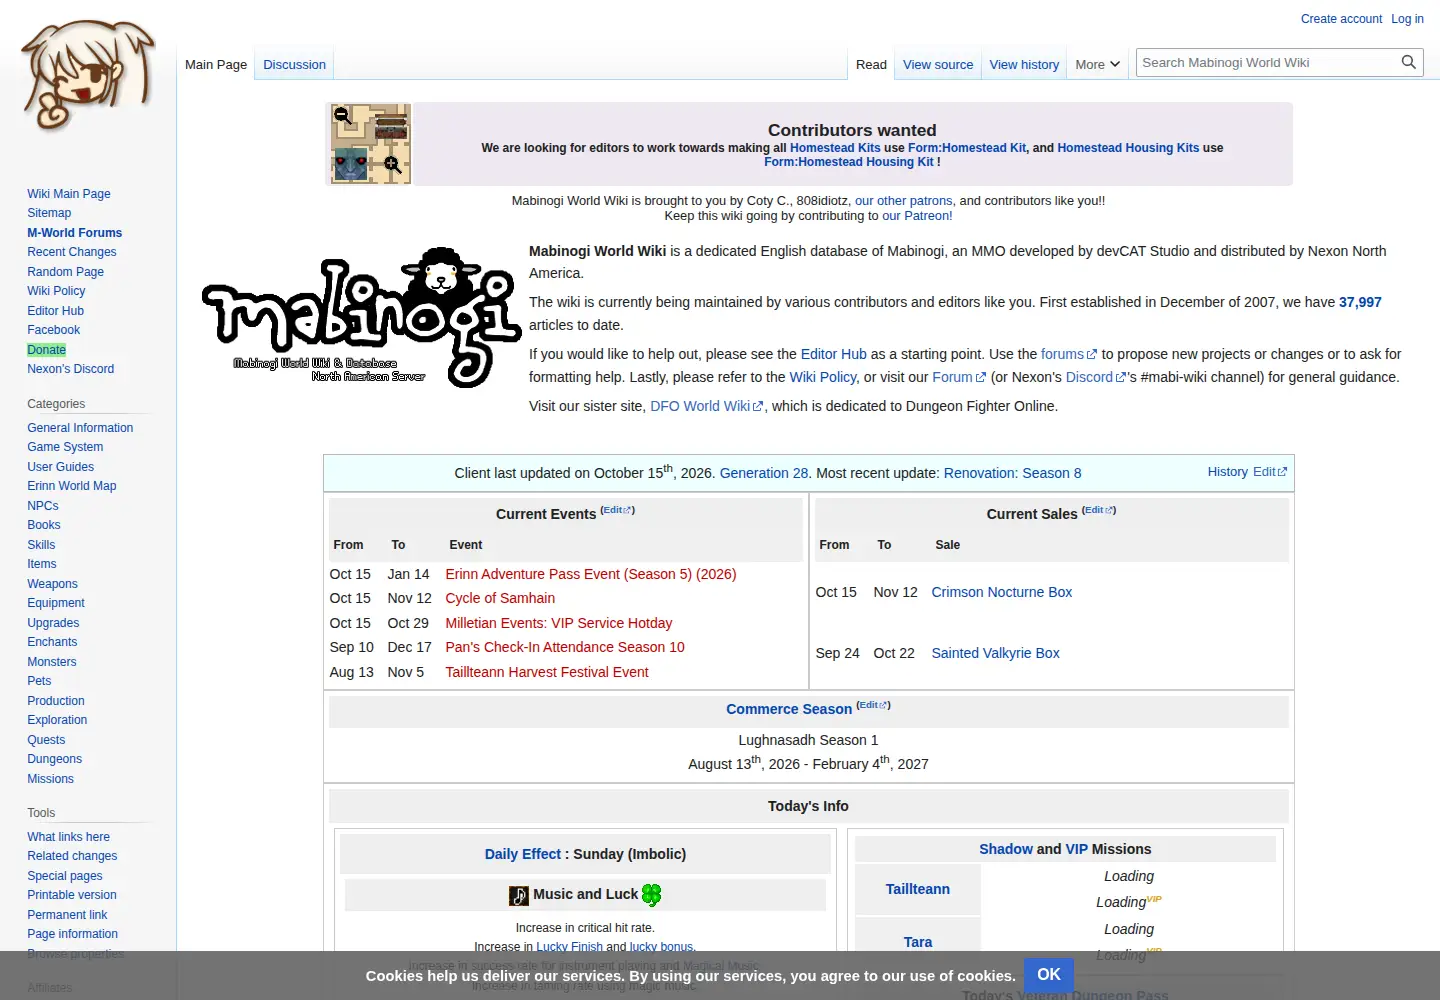Open the Commerce Season link

click(x=789, y=709)
